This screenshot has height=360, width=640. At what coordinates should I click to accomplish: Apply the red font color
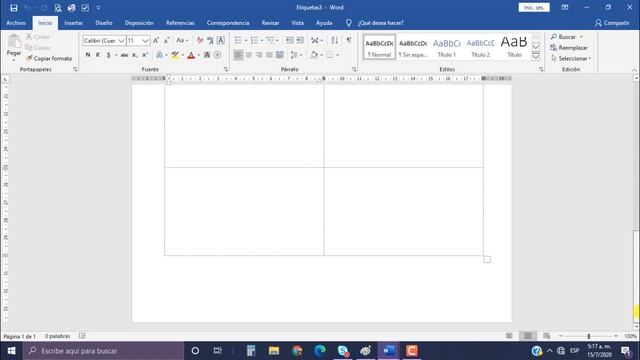(191, 55)
